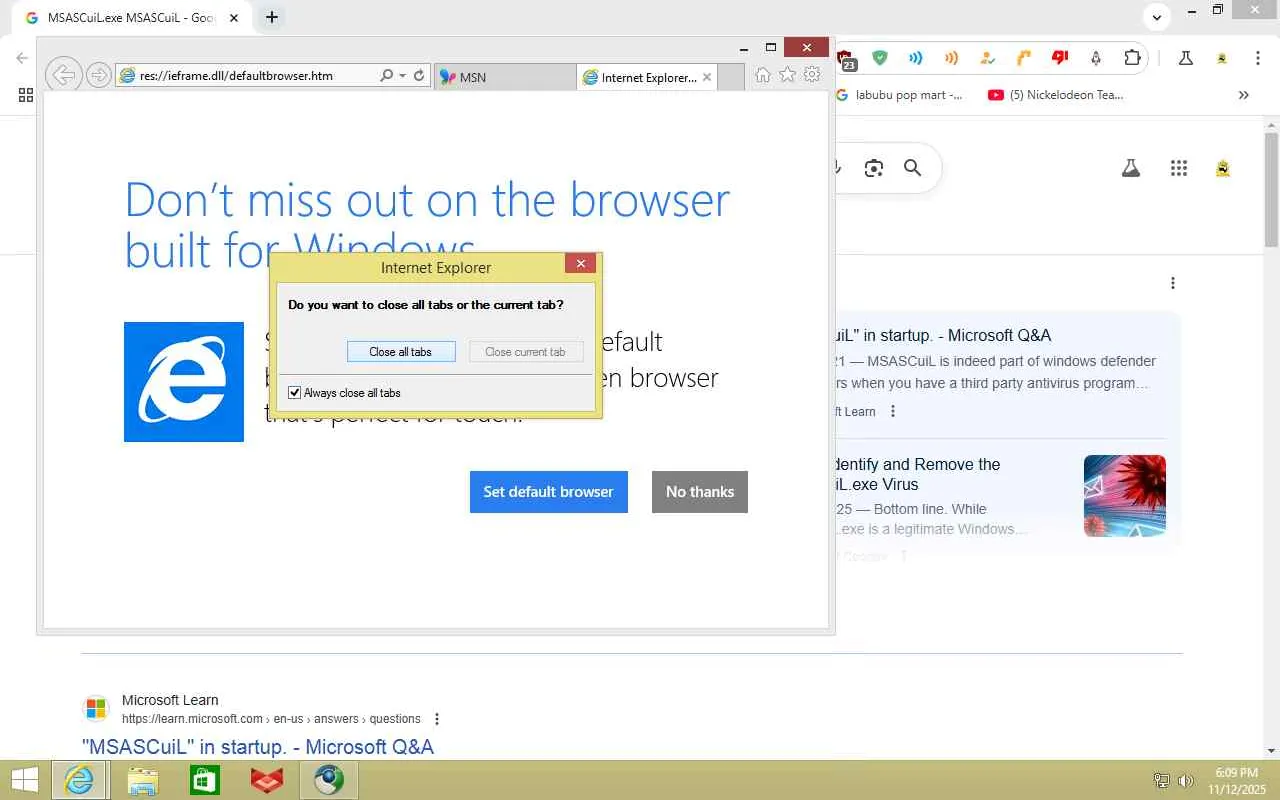Click the rocket extension icon
This screenshot has height=800, width=1280.
1096,58
